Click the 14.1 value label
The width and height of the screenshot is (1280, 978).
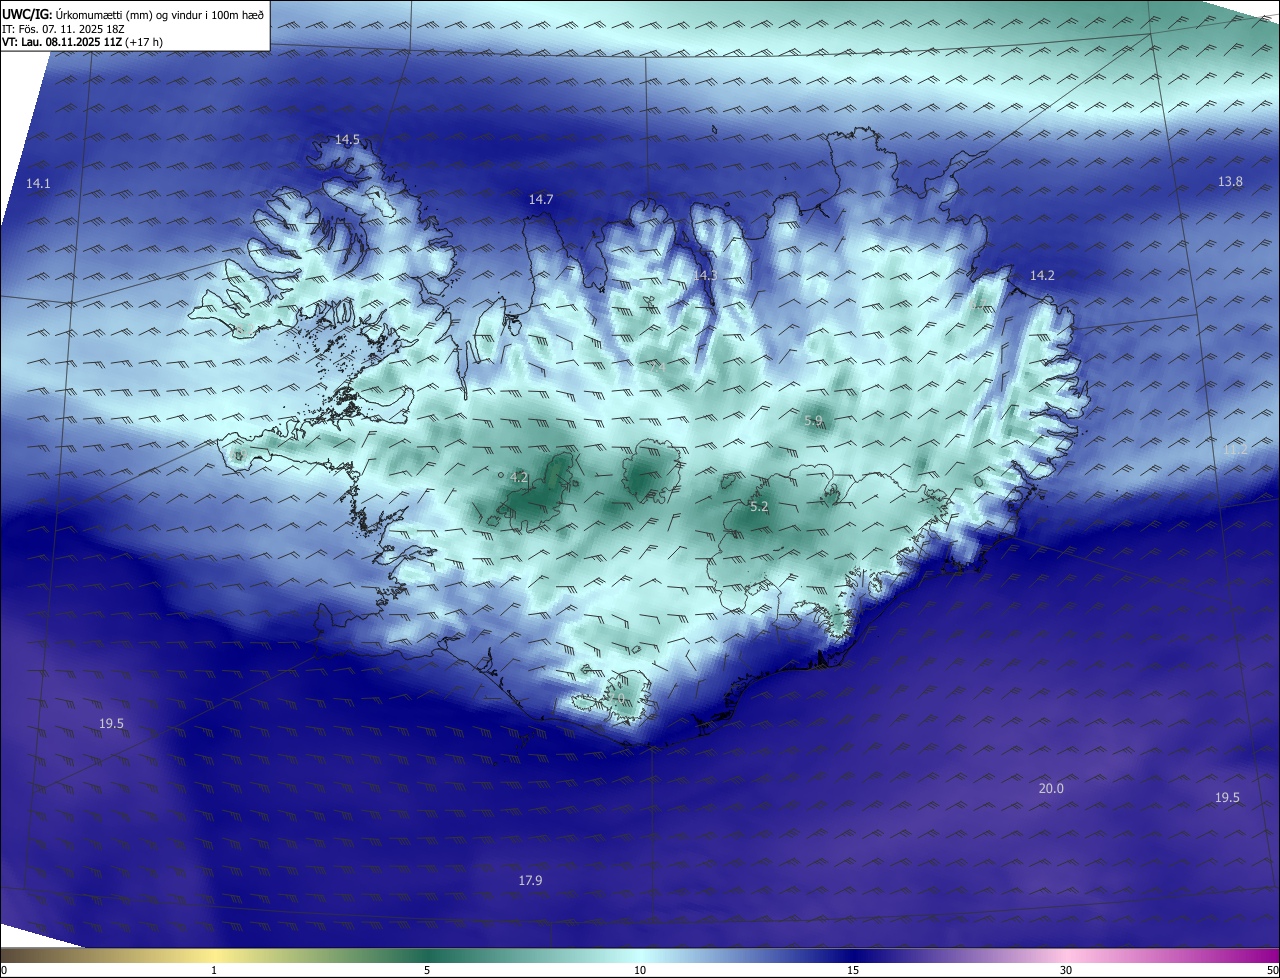[38, 183]
